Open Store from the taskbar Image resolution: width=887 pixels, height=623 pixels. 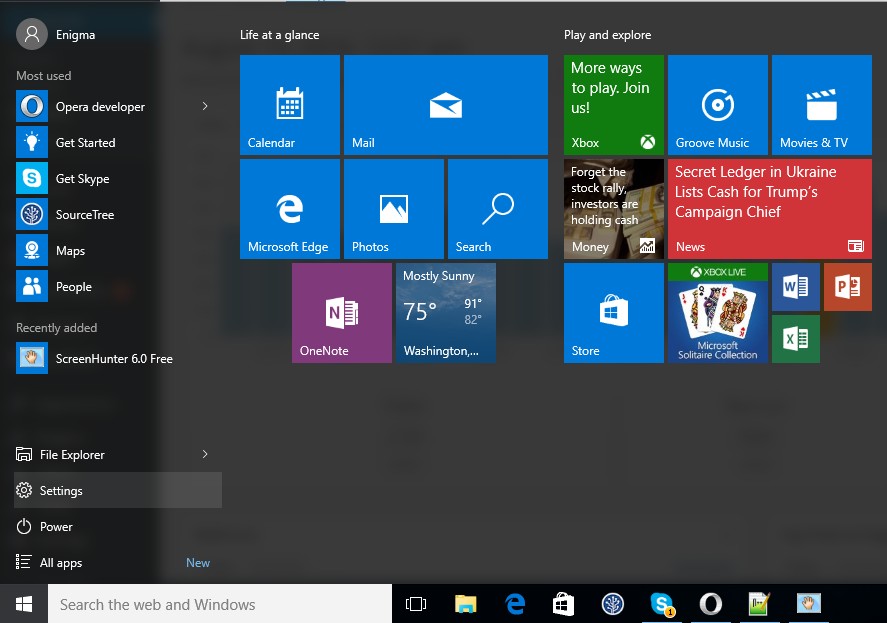(563, 604)
